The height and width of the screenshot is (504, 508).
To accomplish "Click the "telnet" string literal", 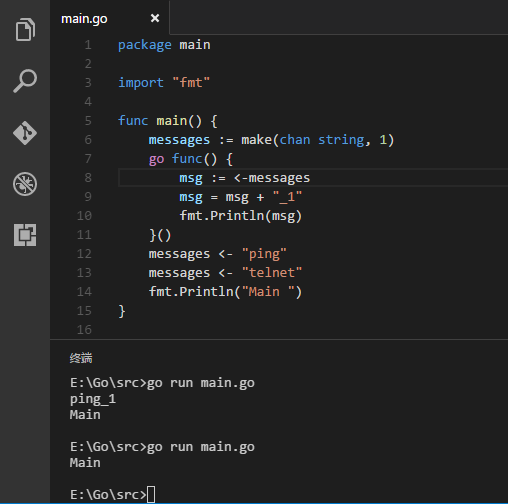I will pyautogui.click(x=272, y=273).
